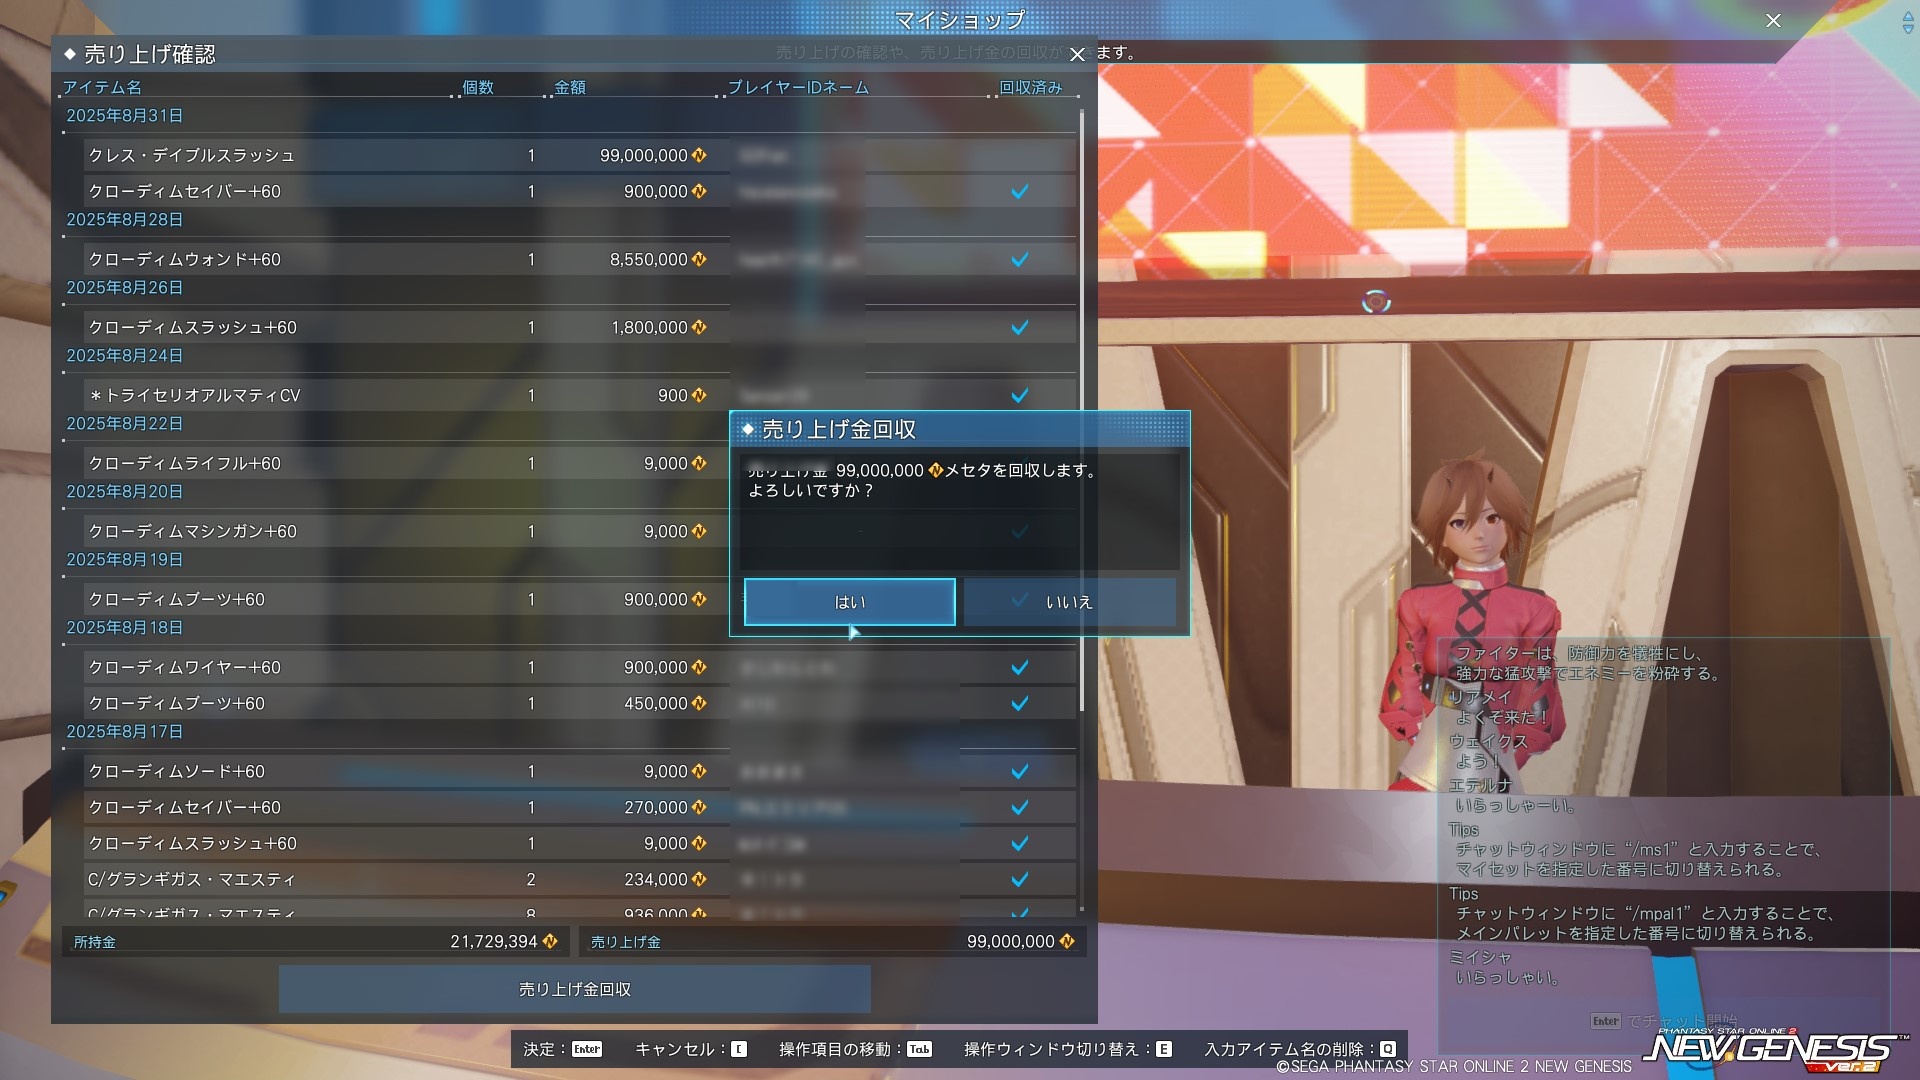The width and height of the screenshot is (1920, 1080).
Task: Click the 金額 column header
Action: coord(570,88)
